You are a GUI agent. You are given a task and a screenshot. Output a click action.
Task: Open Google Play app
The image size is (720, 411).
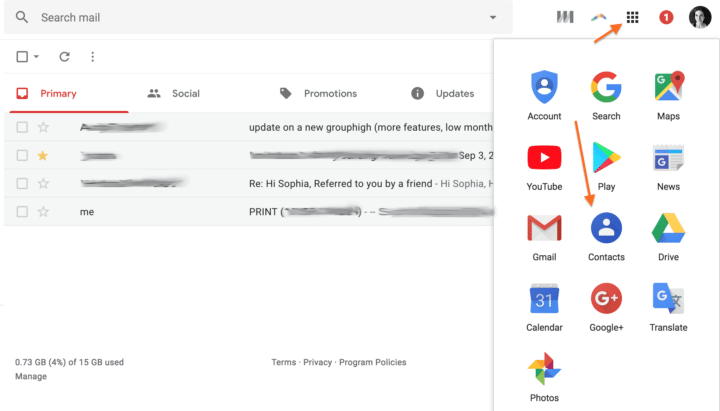tap(606, 167)
